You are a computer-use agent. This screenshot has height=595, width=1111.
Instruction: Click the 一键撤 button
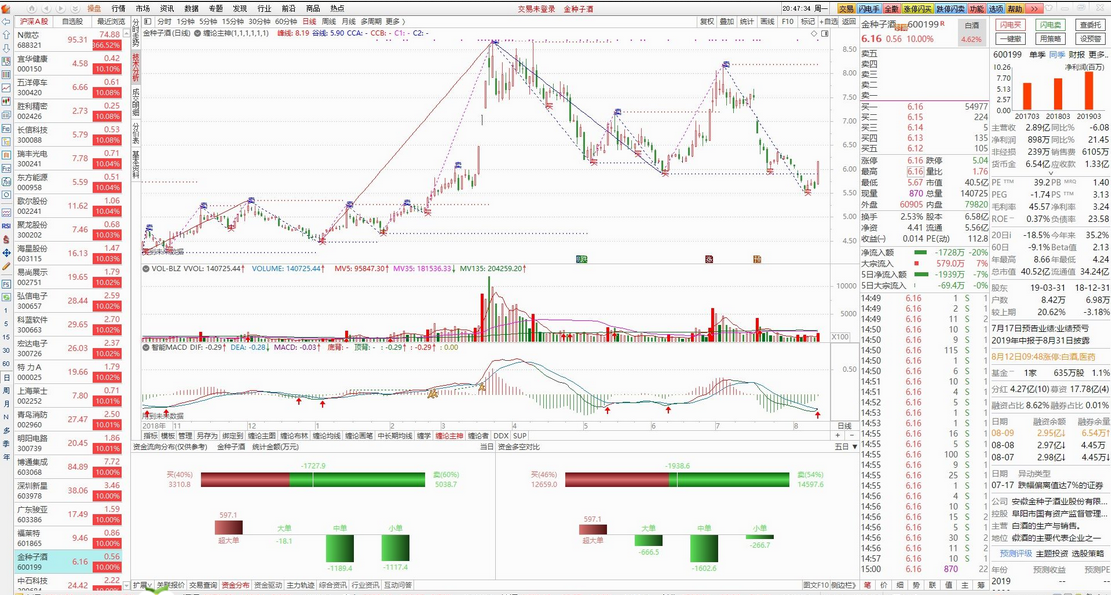[x=1011, y=39]
